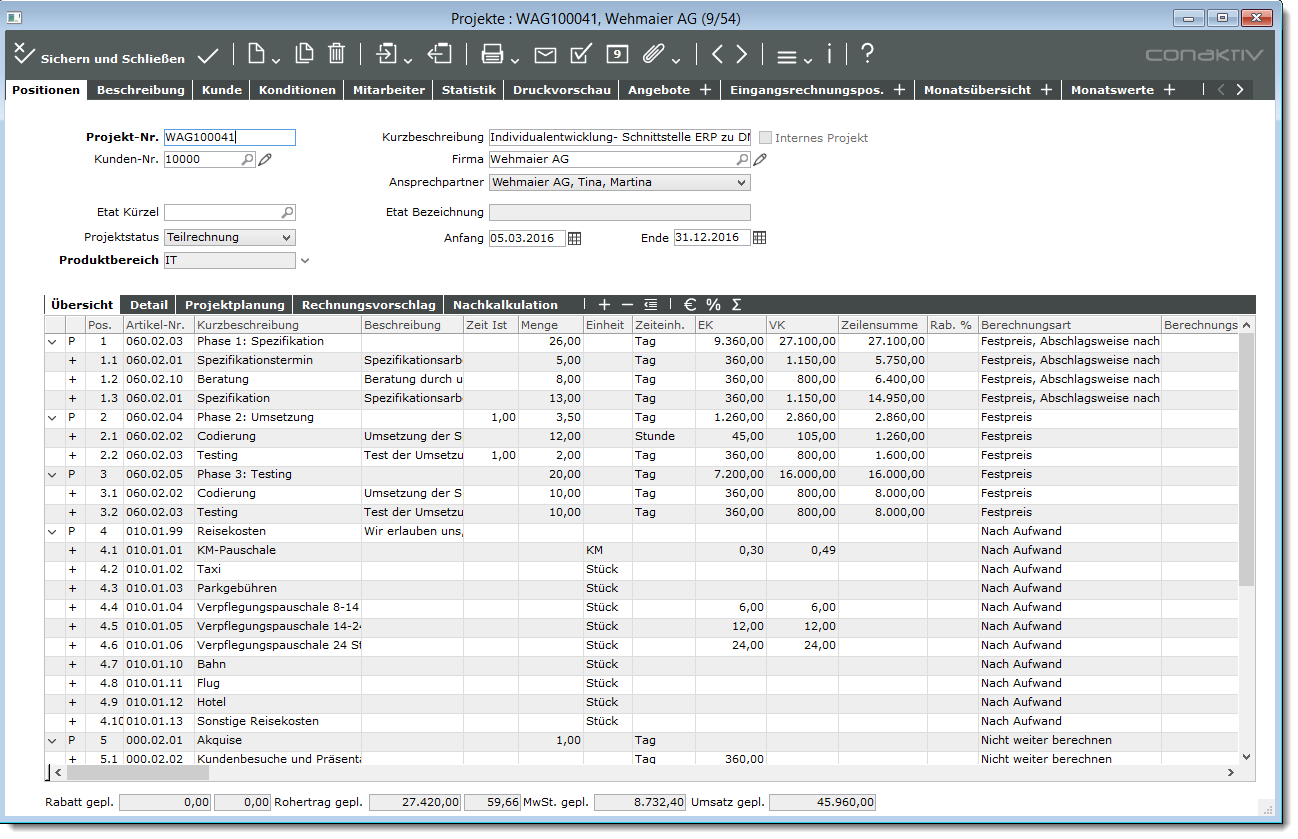The height and width of the screenshot is (839, 1298).
Task: Click the Projekt-Nr. input field
Action: (229, 138)
